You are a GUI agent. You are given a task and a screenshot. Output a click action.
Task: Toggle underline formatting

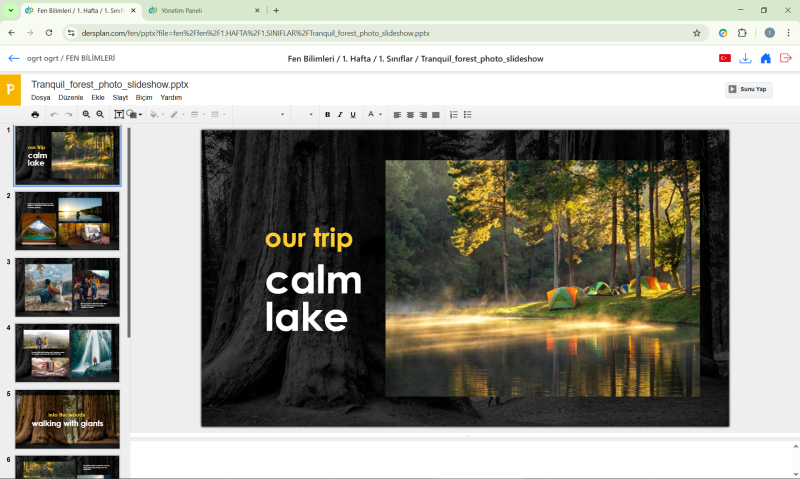353,115
